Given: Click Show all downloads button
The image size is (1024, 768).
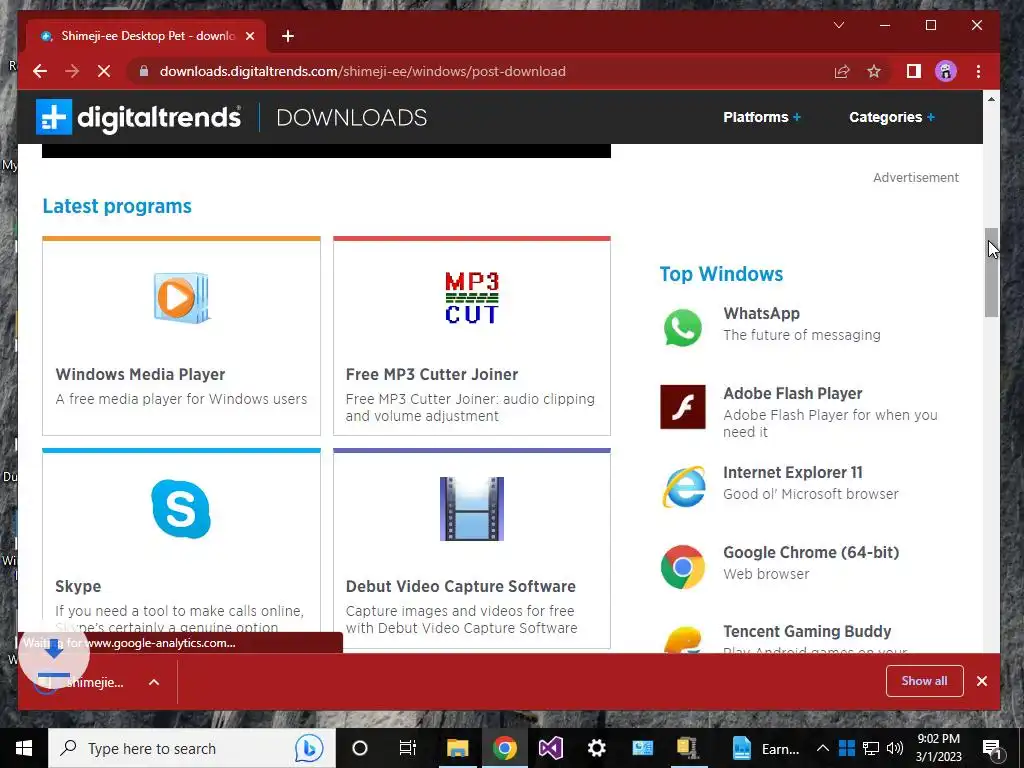Looking at the screenshot, I should point(924,681).
